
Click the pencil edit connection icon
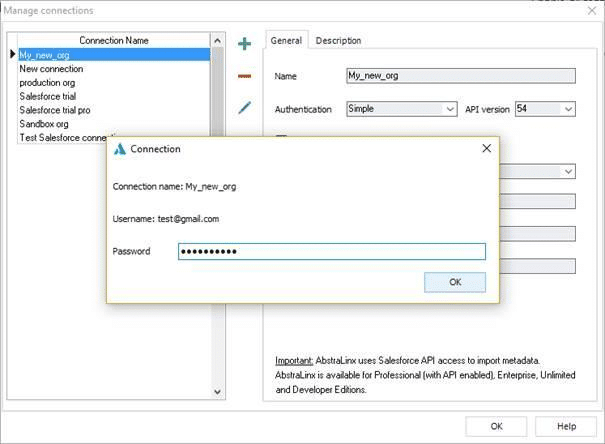pos(244,107)
